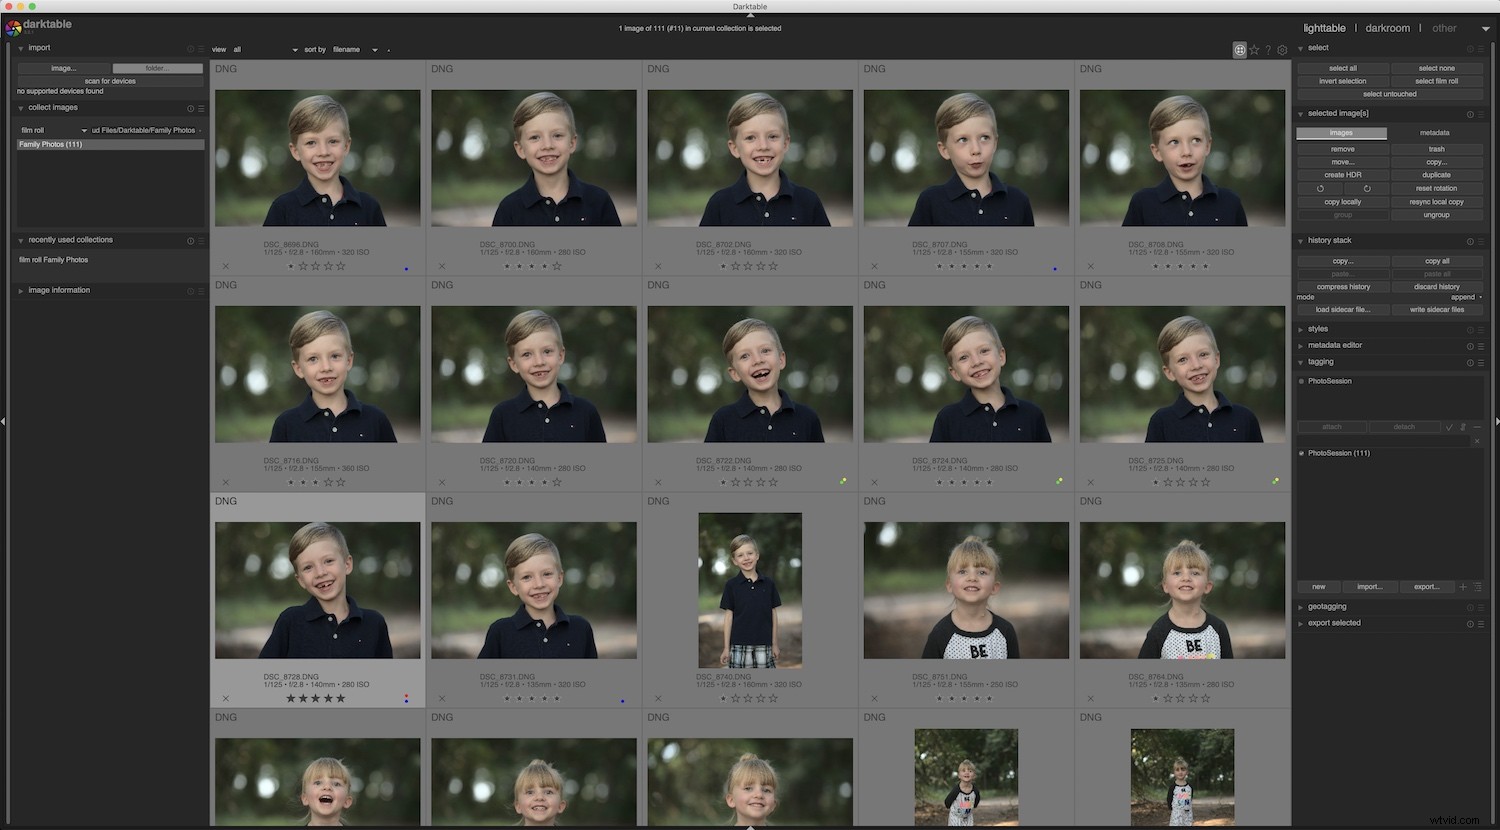The width and height of the screenshot is (1500, 830).
Task: Click the question mark help icon in top toolbar
Action: (x=1268, y=50)
